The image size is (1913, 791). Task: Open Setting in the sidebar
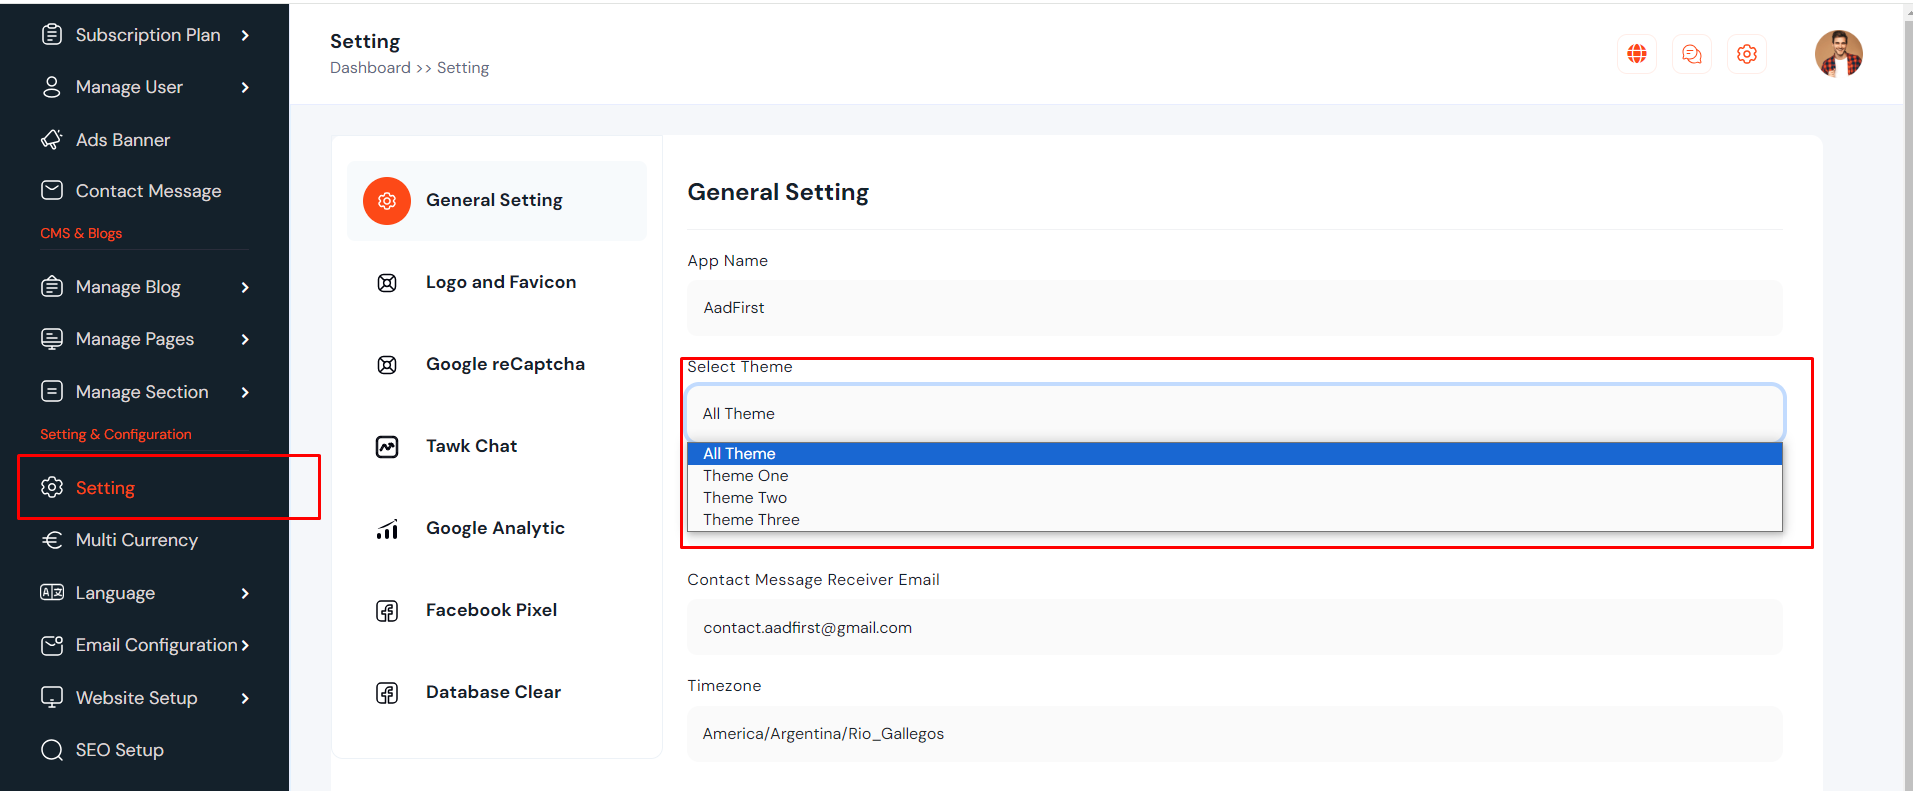pyautogui.click(x=105, y=488)
